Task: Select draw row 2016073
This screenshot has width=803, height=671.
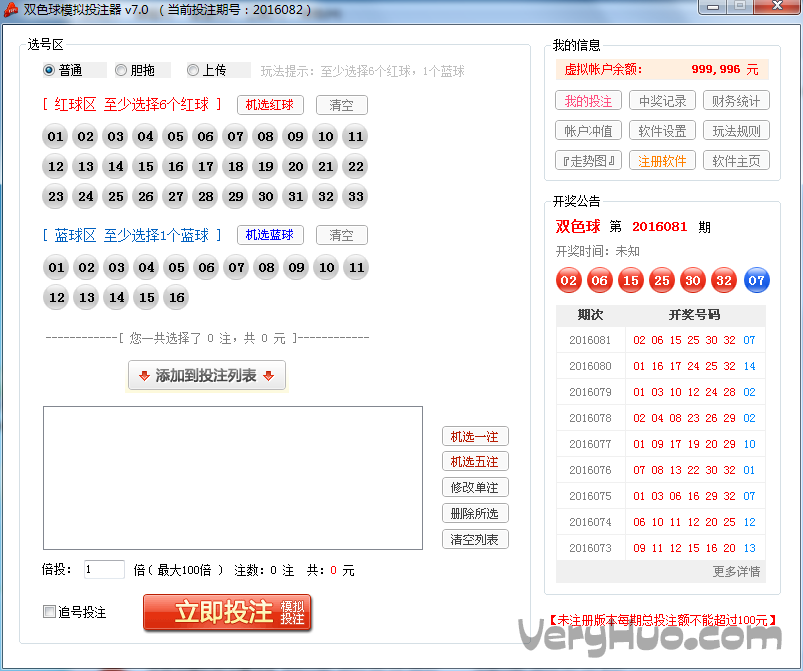Action: pyautogui.click(x=661, y=548)
